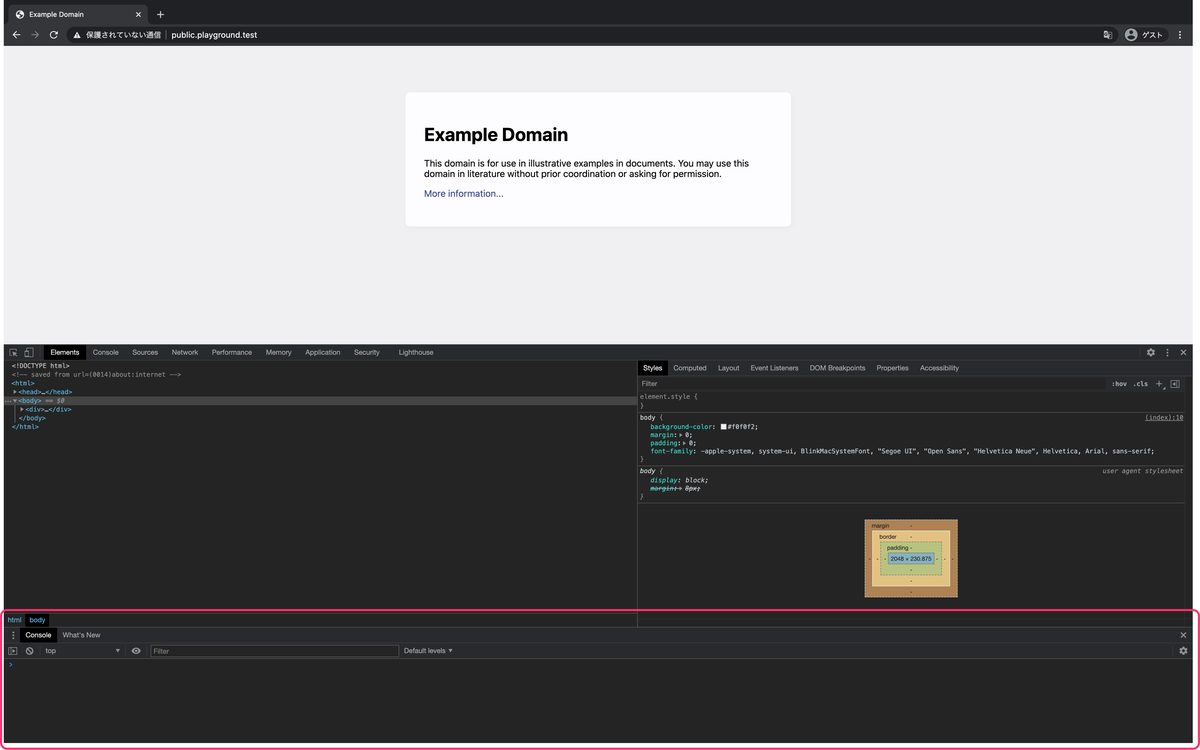Screen dimensions: 1200x750
Task: Collapse the body element node
Action: tap(15, 401)
